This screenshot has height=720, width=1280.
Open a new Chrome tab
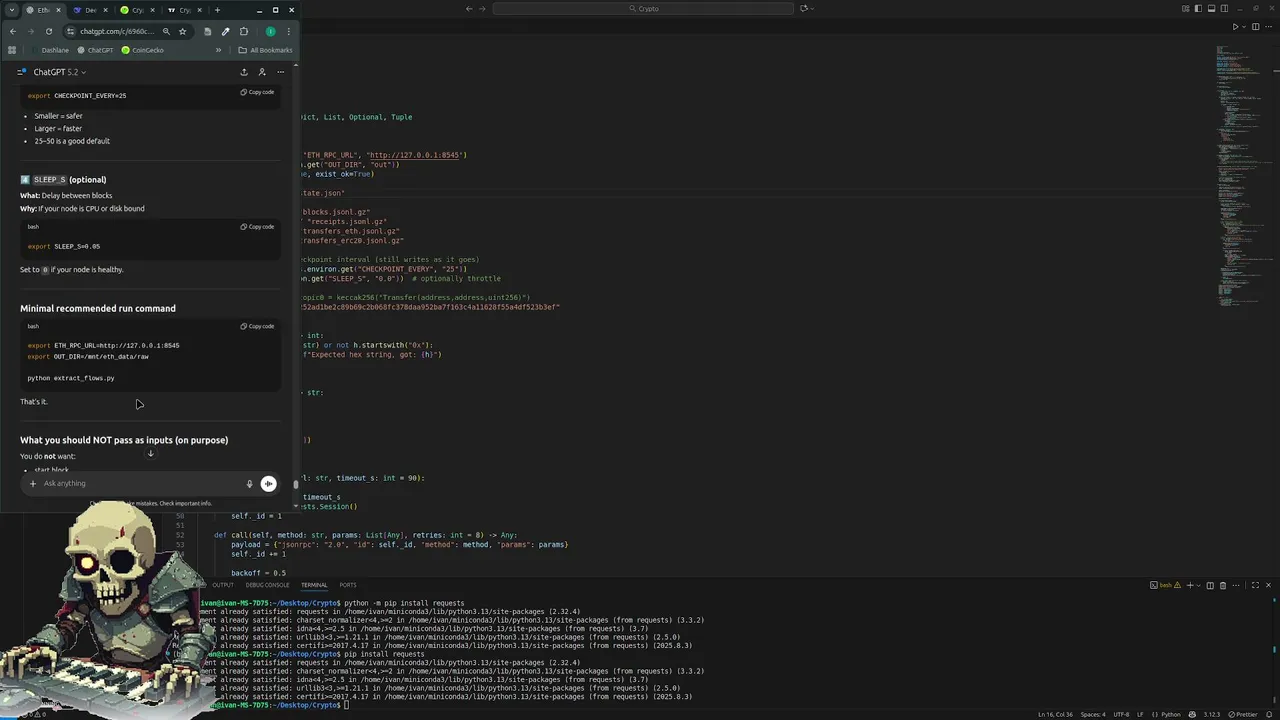[217, 10]
